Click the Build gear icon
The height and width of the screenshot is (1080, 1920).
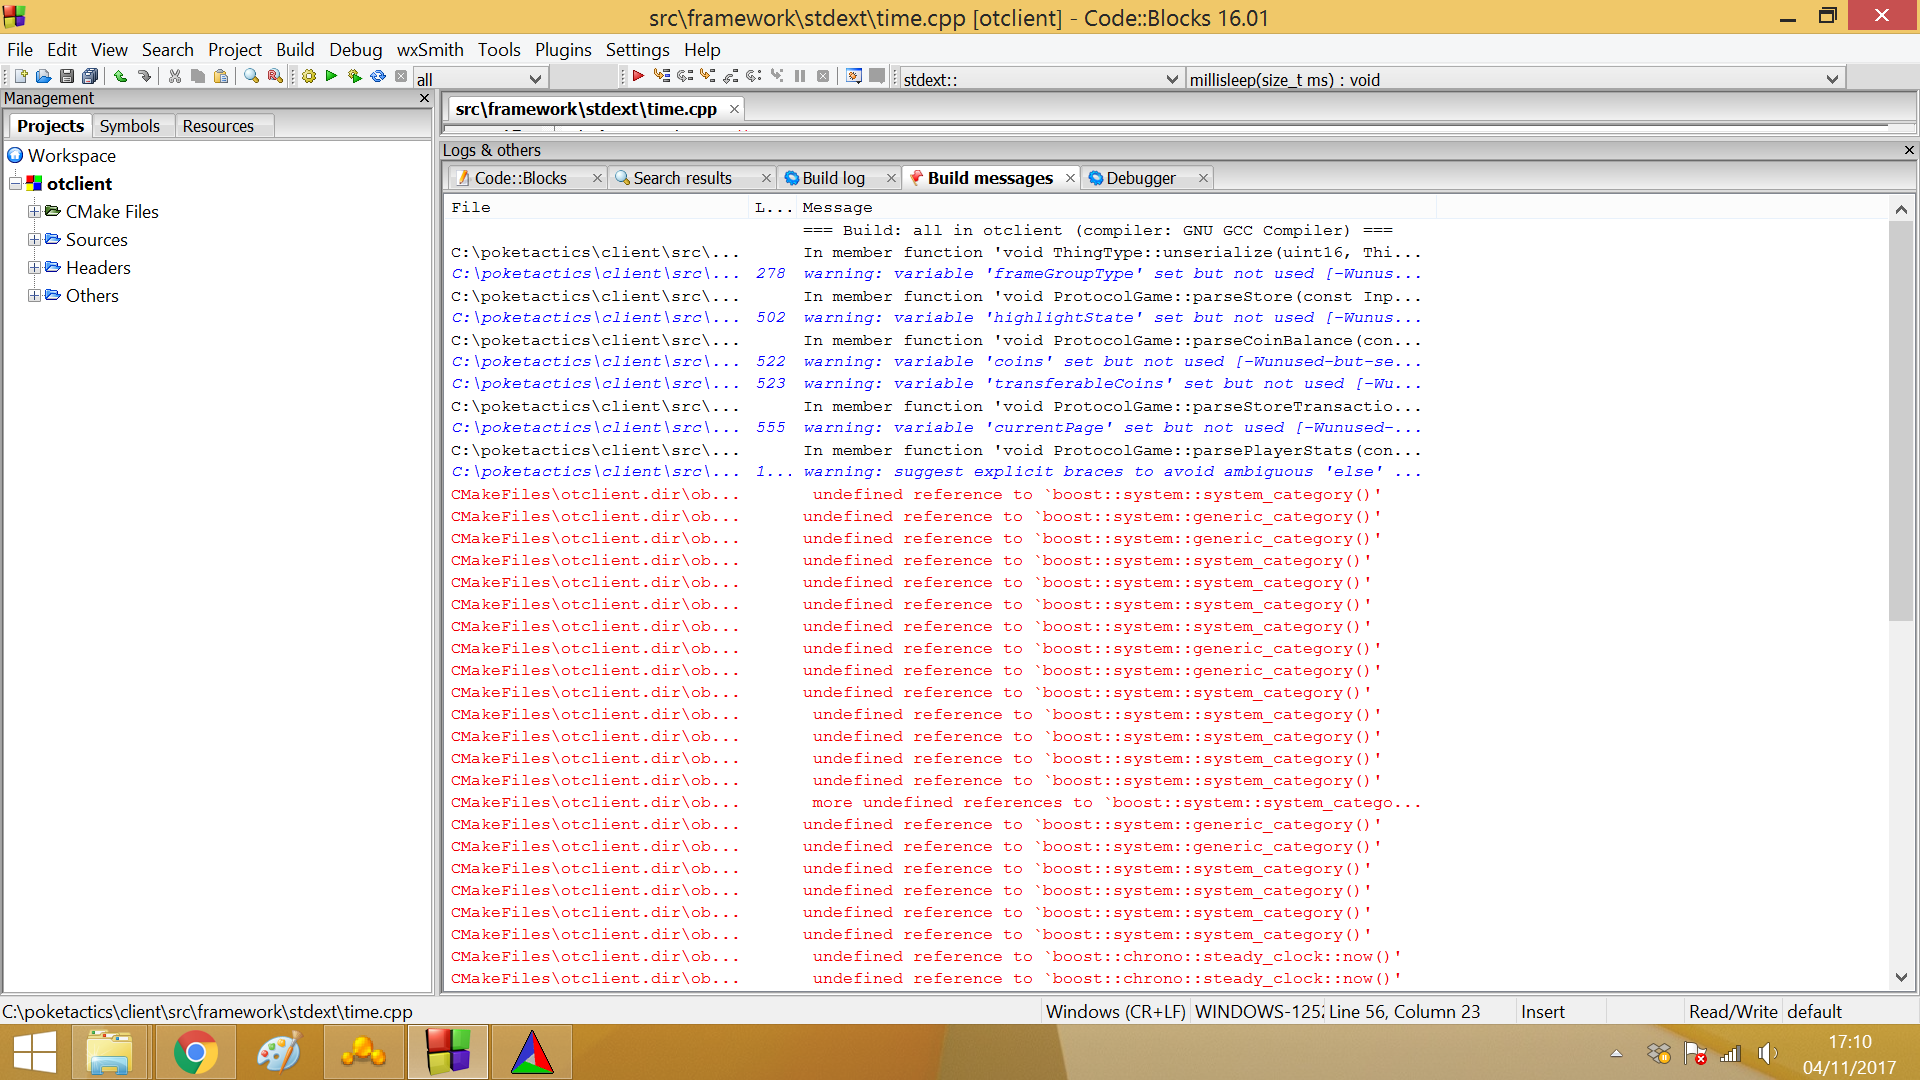pyautogui.click(x=309, y=76)
